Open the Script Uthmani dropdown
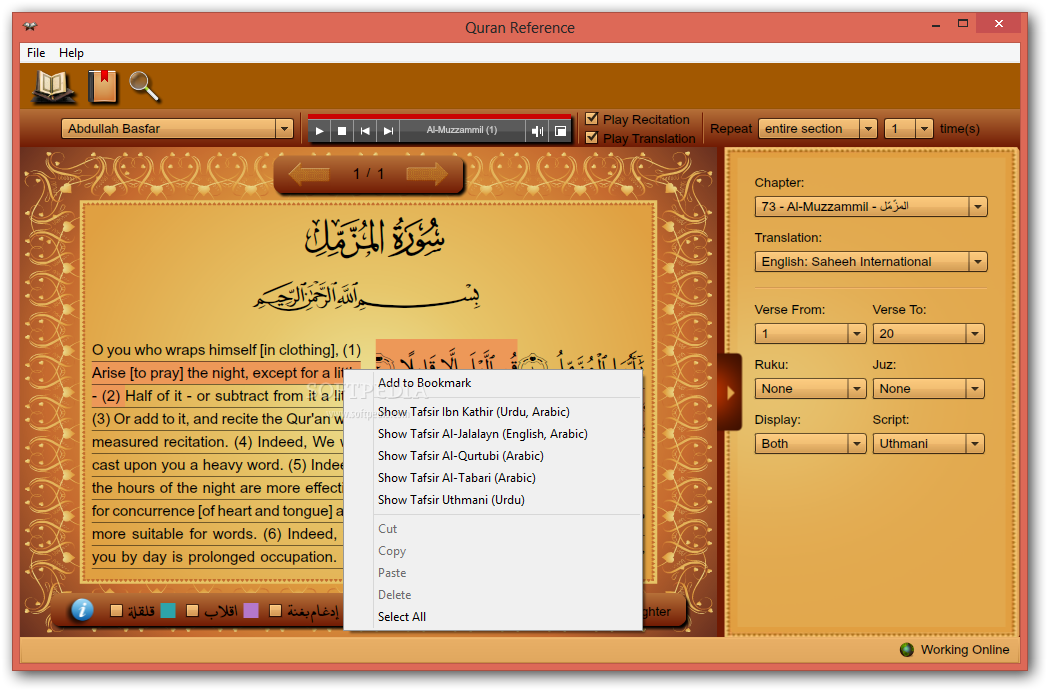Viewport: 1048px width, 691px height. pyautogui.click(x=928, y=443)
